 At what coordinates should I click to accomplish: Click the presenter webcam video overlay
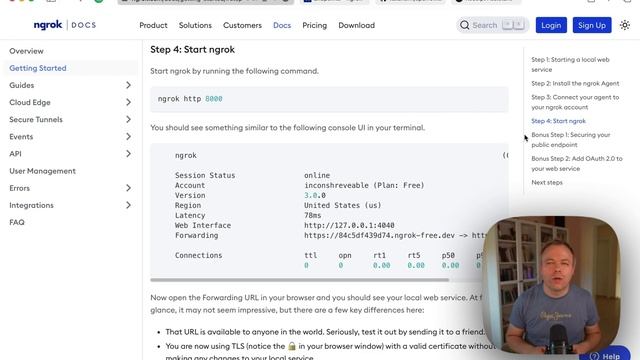(x=551, y=286)
